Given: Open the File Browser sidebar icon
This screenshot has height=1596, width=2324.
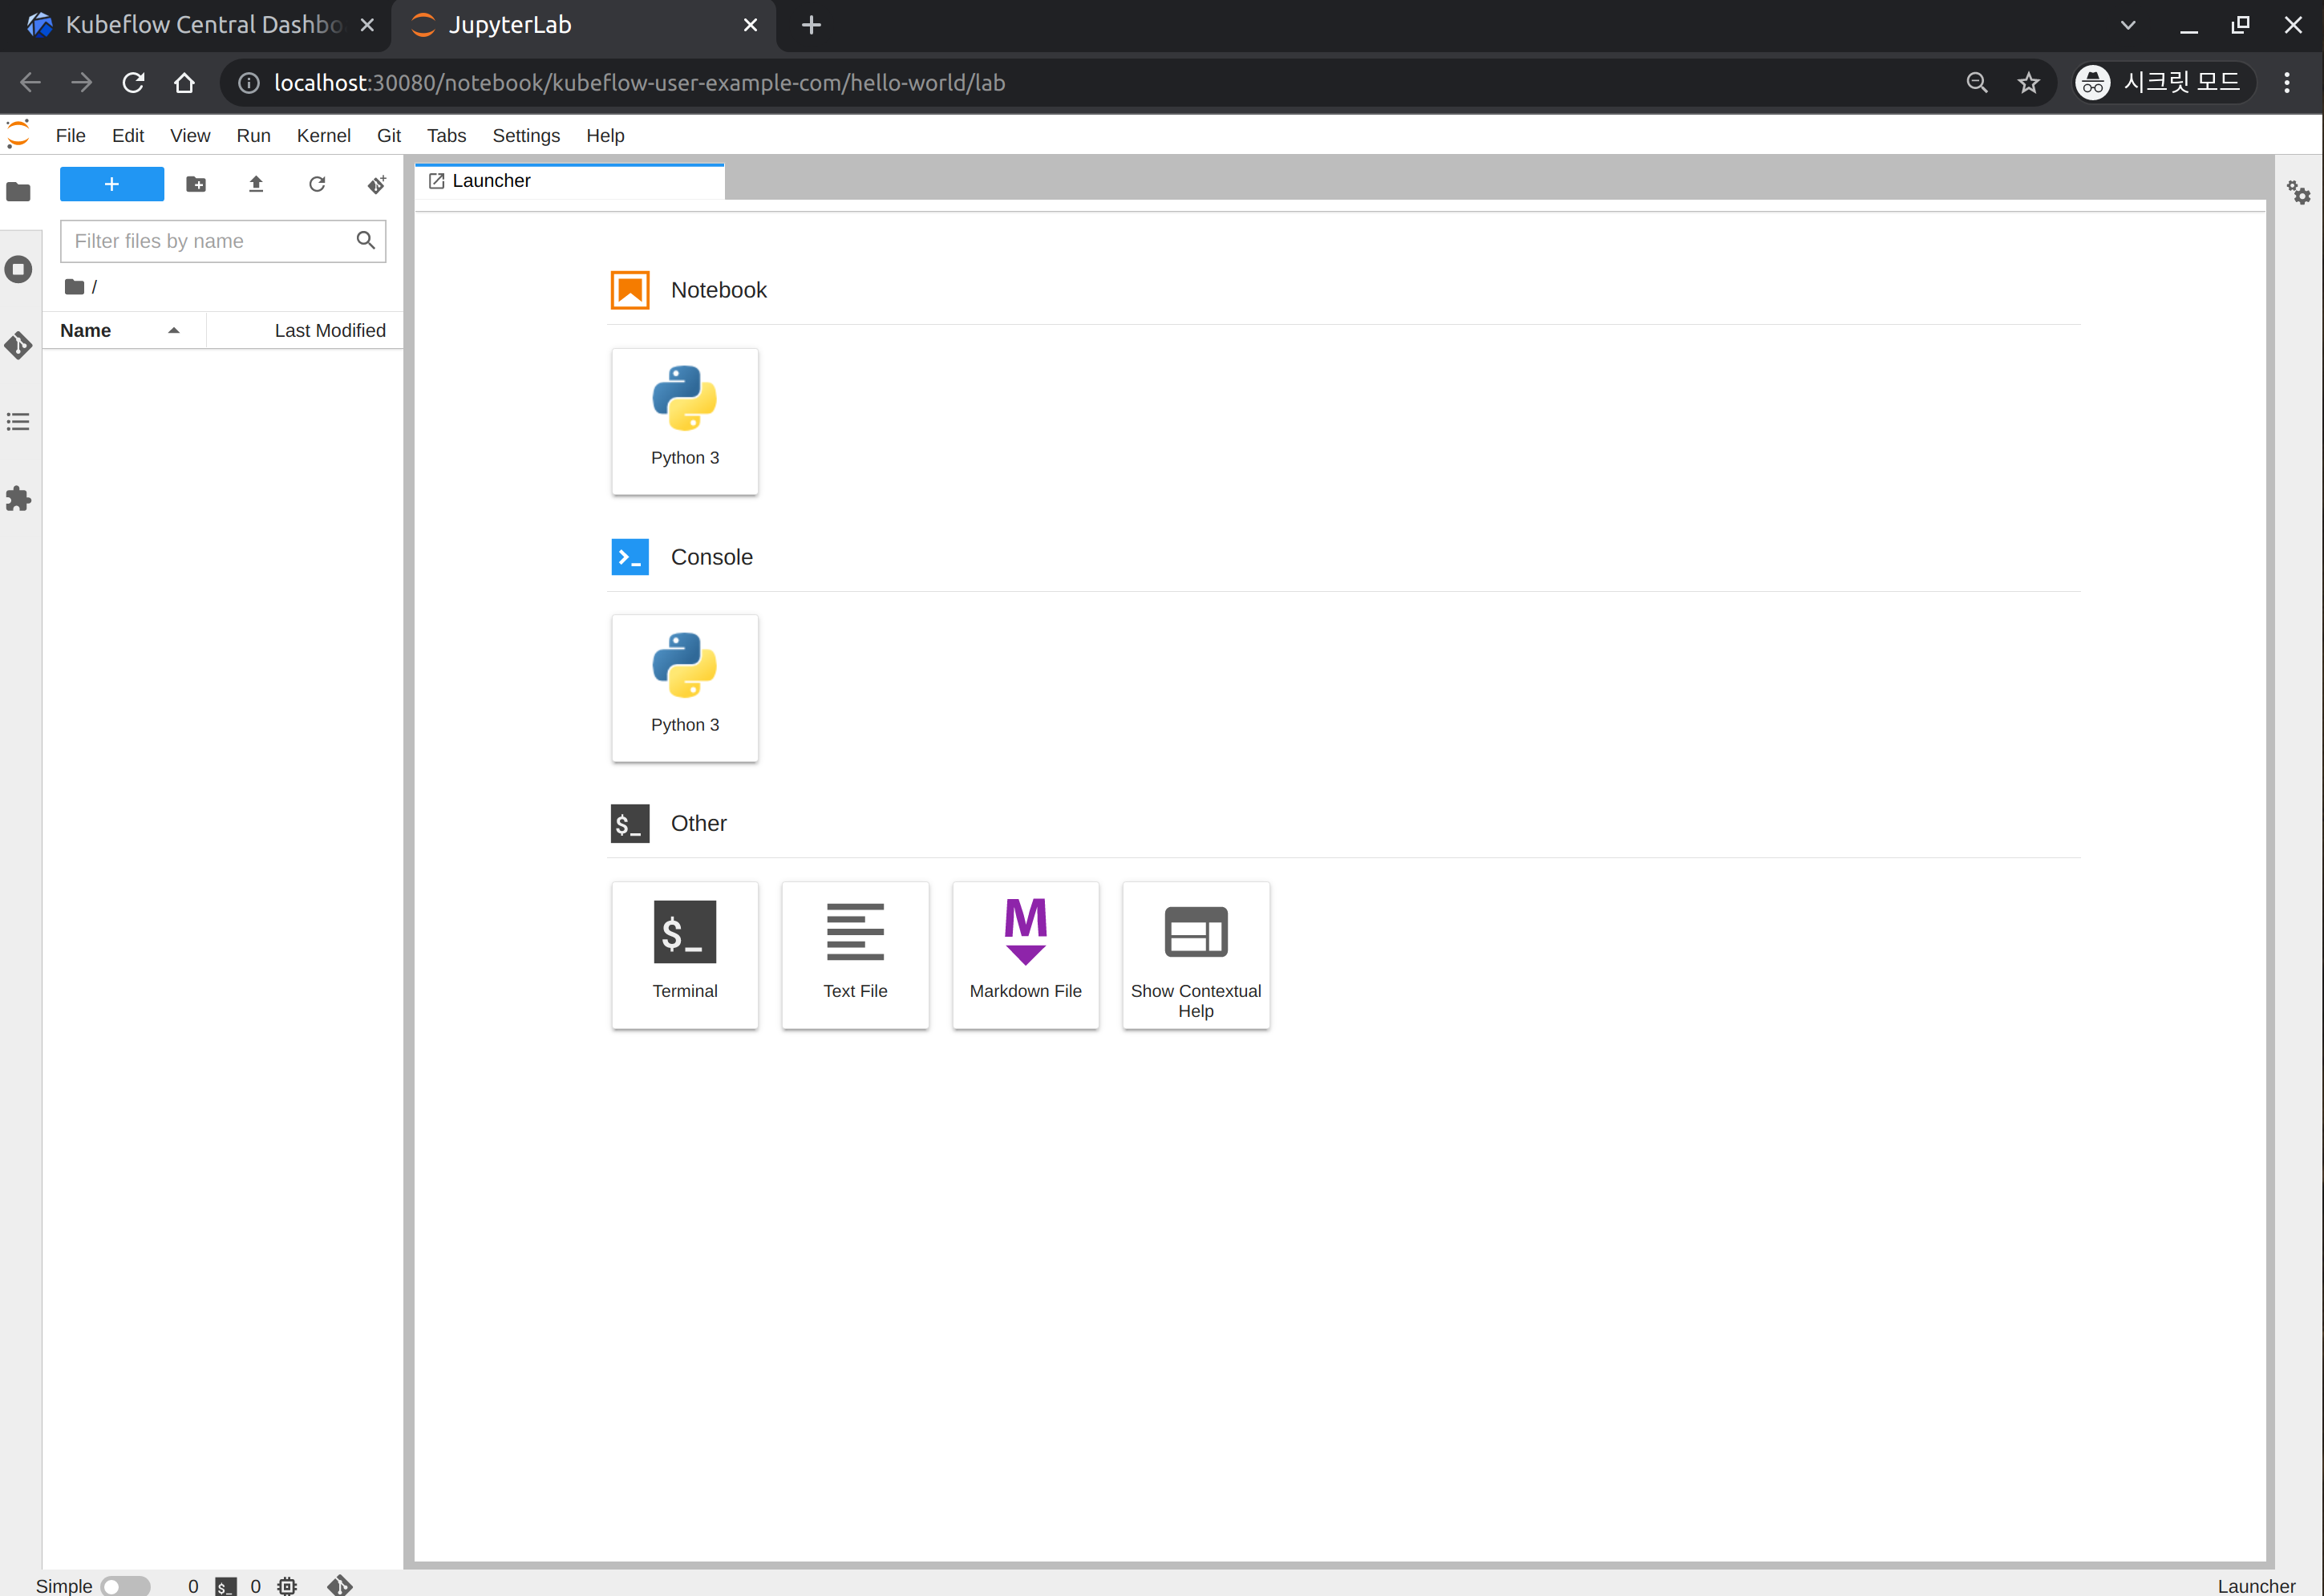Looking at the screenshot, I should (x=19, y=192).
